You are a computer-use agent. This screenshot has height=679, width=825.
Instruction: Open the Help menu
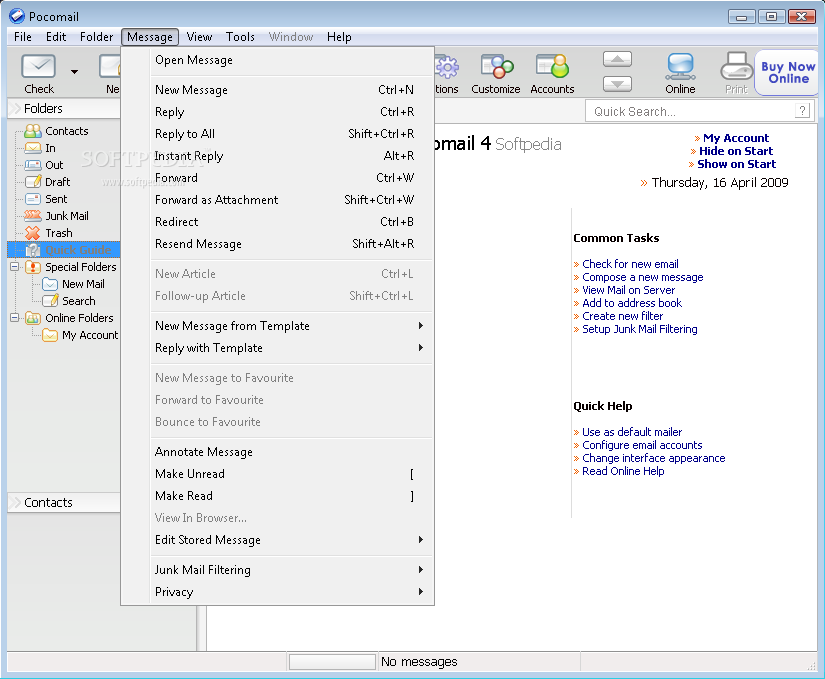pos(339,37)
